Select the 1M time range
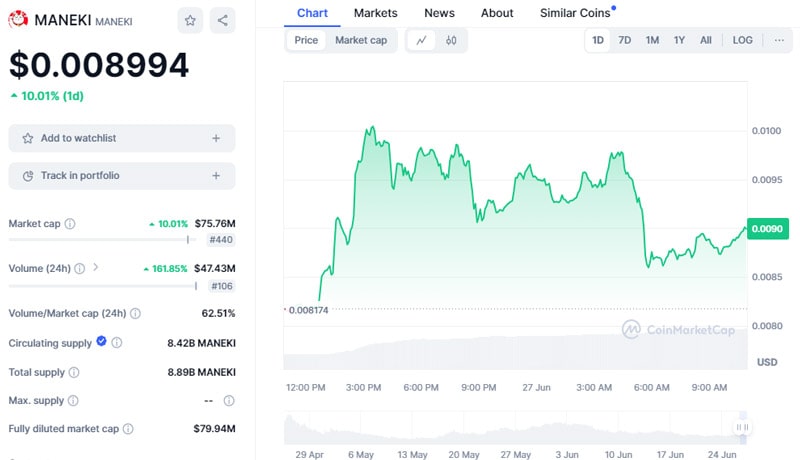 (x=652, y=40)
